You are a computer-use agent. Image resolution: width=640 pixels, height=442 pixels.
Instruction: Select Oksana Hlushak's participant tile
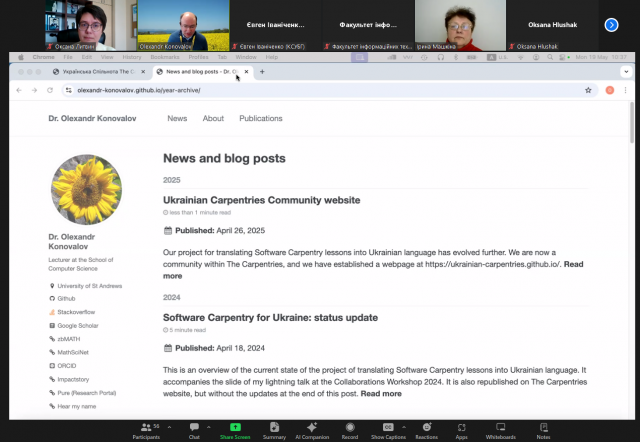tap(552, 25)
